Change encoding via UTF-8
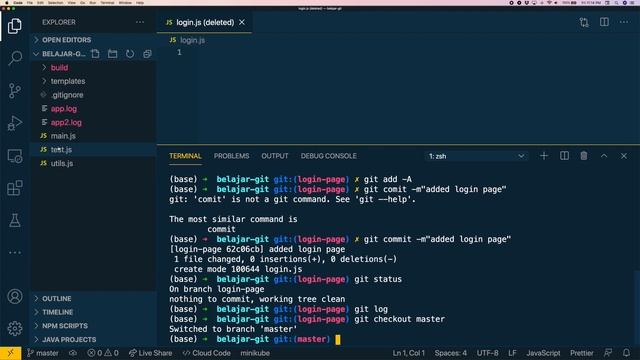Screen dimensions: 640x360 tap(487, 353)
